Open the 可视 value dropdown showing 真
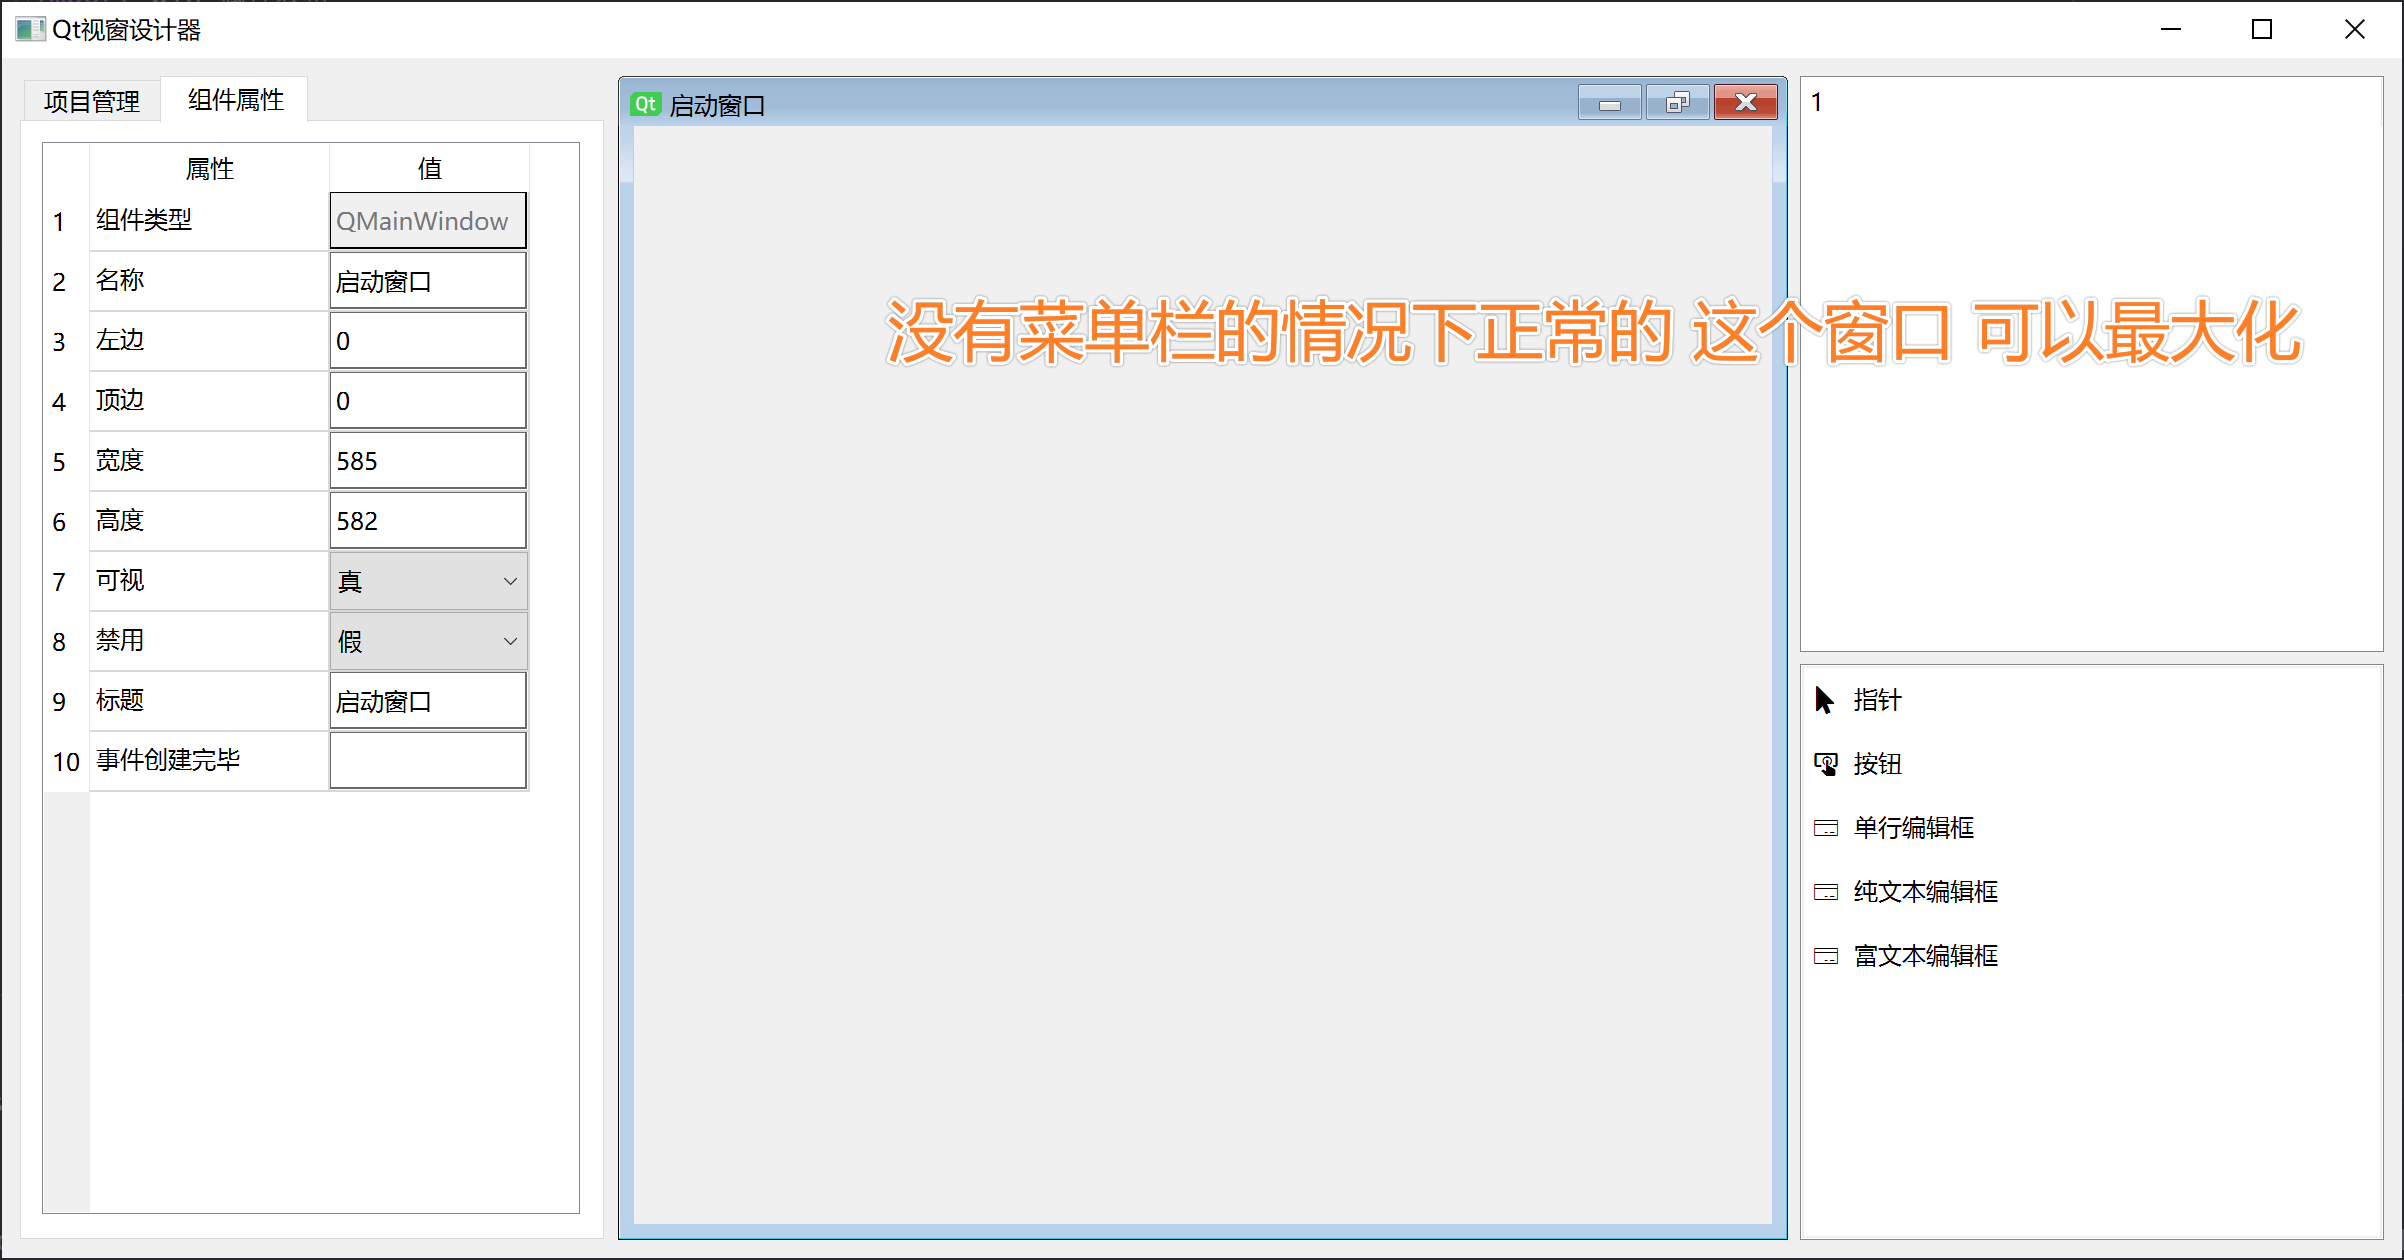Viewport: 2404px width, 1260px height. [428, 581]
